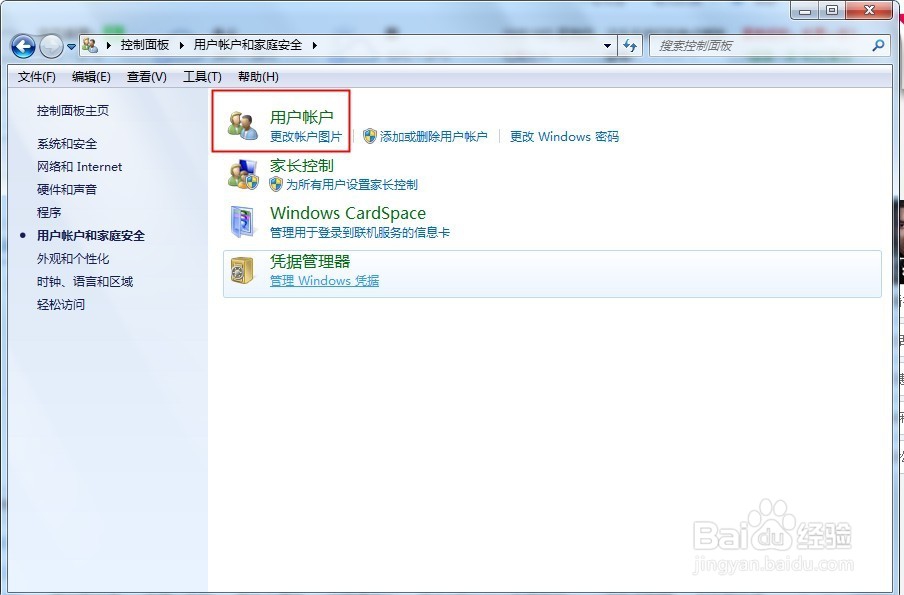Open the 凭据管理器 heading
This screenshot has width=904, height=595.
pos(310,262)
